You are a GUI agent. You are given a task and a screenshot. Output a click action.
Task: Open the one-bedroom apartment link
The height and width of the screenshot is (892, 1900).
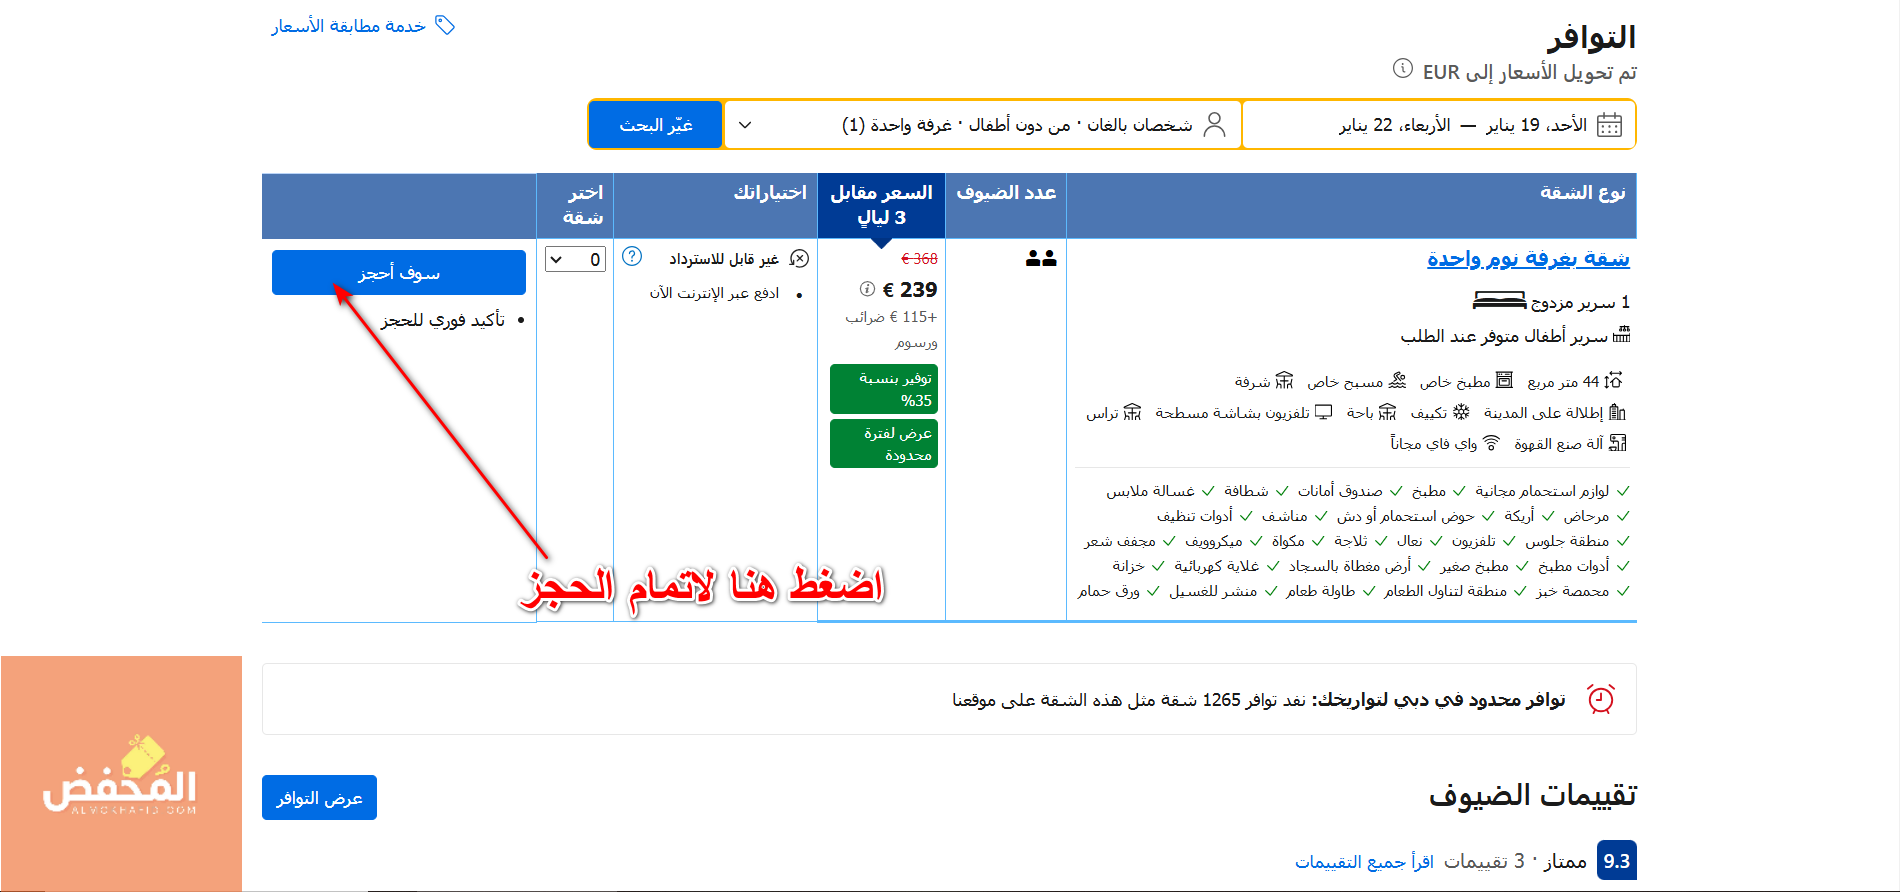[1527, 259]
